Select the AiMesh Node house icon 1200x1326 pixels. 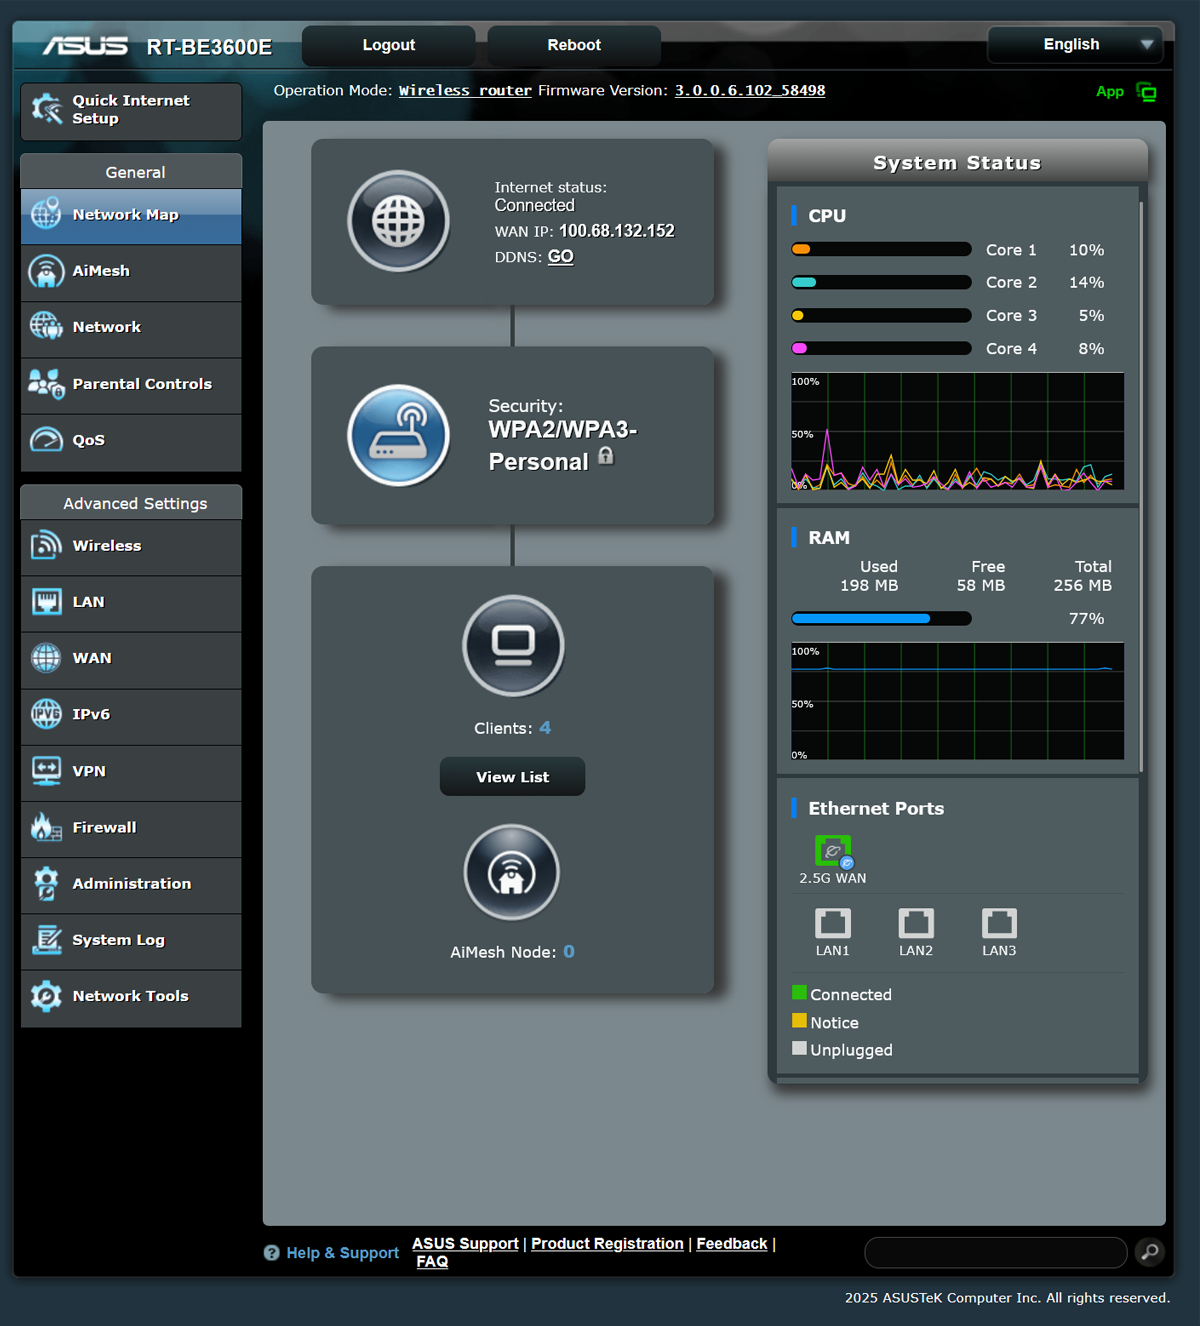tap(511, 872)
